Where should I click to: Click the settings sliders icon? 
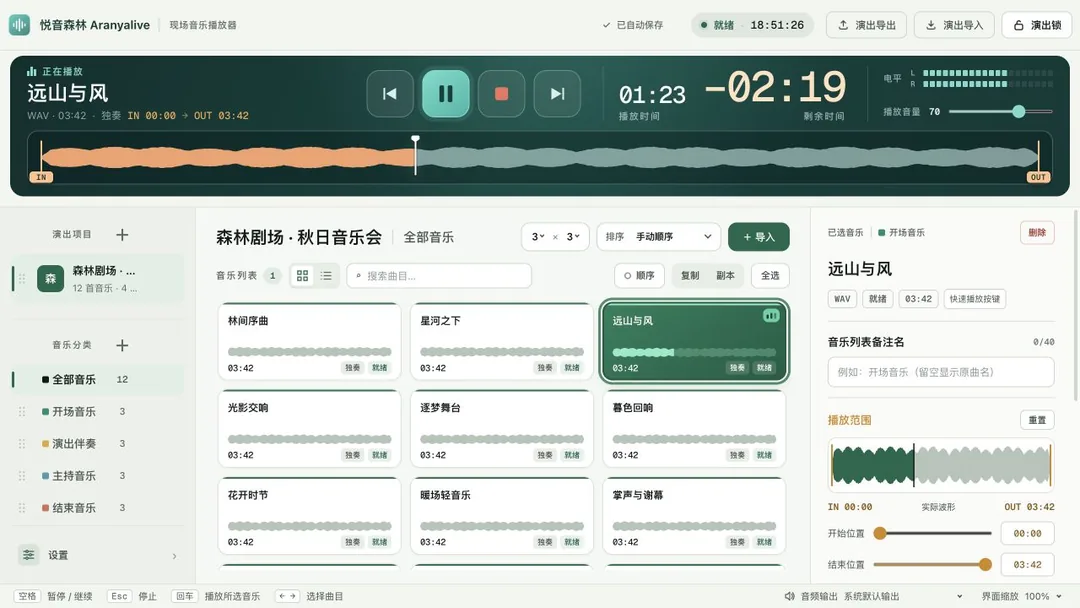pyautogui.click(x=28, y=554)
